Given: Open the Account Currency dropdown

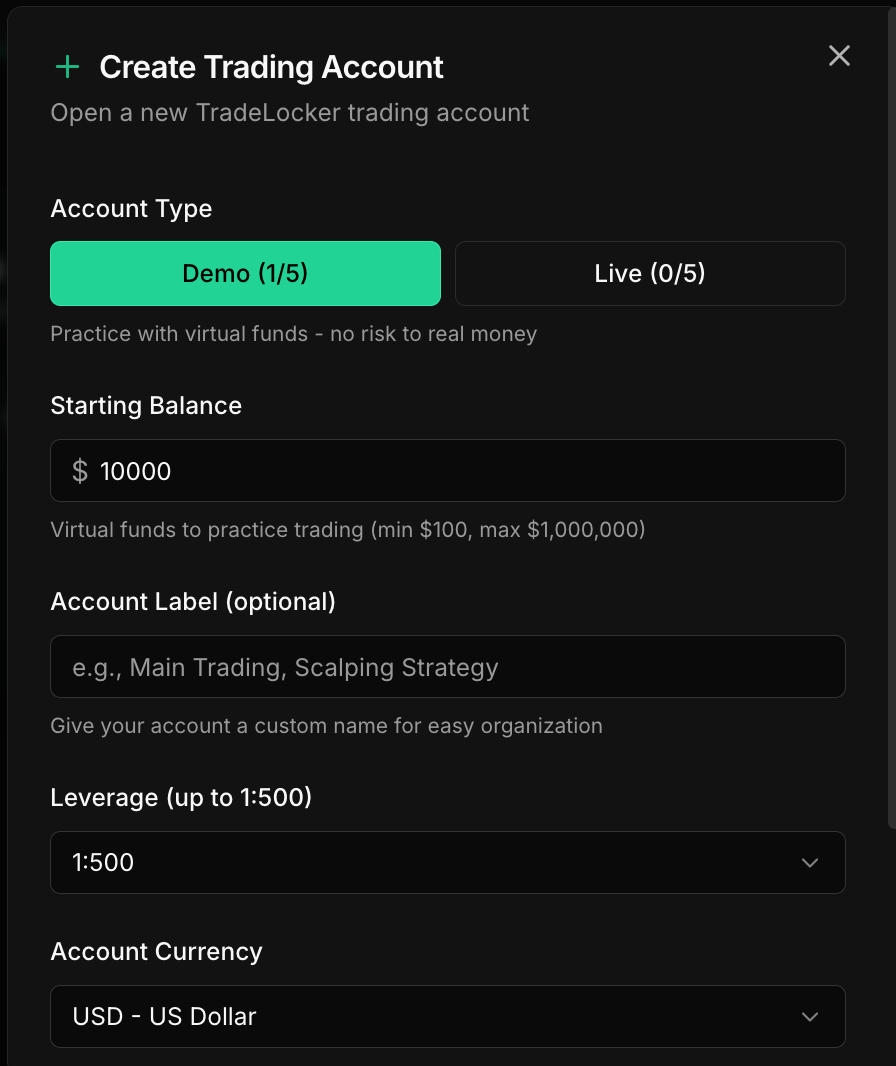Looking at the screenshot, I should pos(448,1016).
